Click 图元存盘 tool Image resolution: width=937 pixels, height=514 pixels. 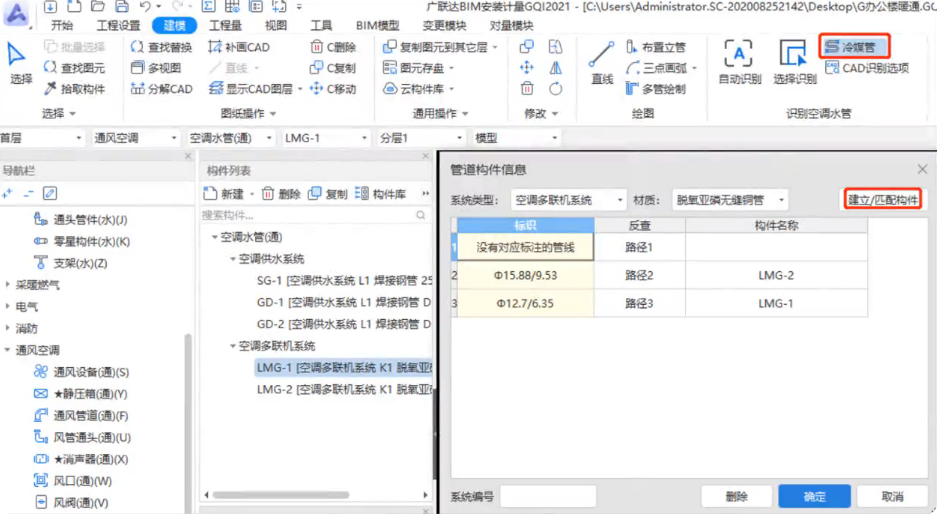tap(418, 68)
